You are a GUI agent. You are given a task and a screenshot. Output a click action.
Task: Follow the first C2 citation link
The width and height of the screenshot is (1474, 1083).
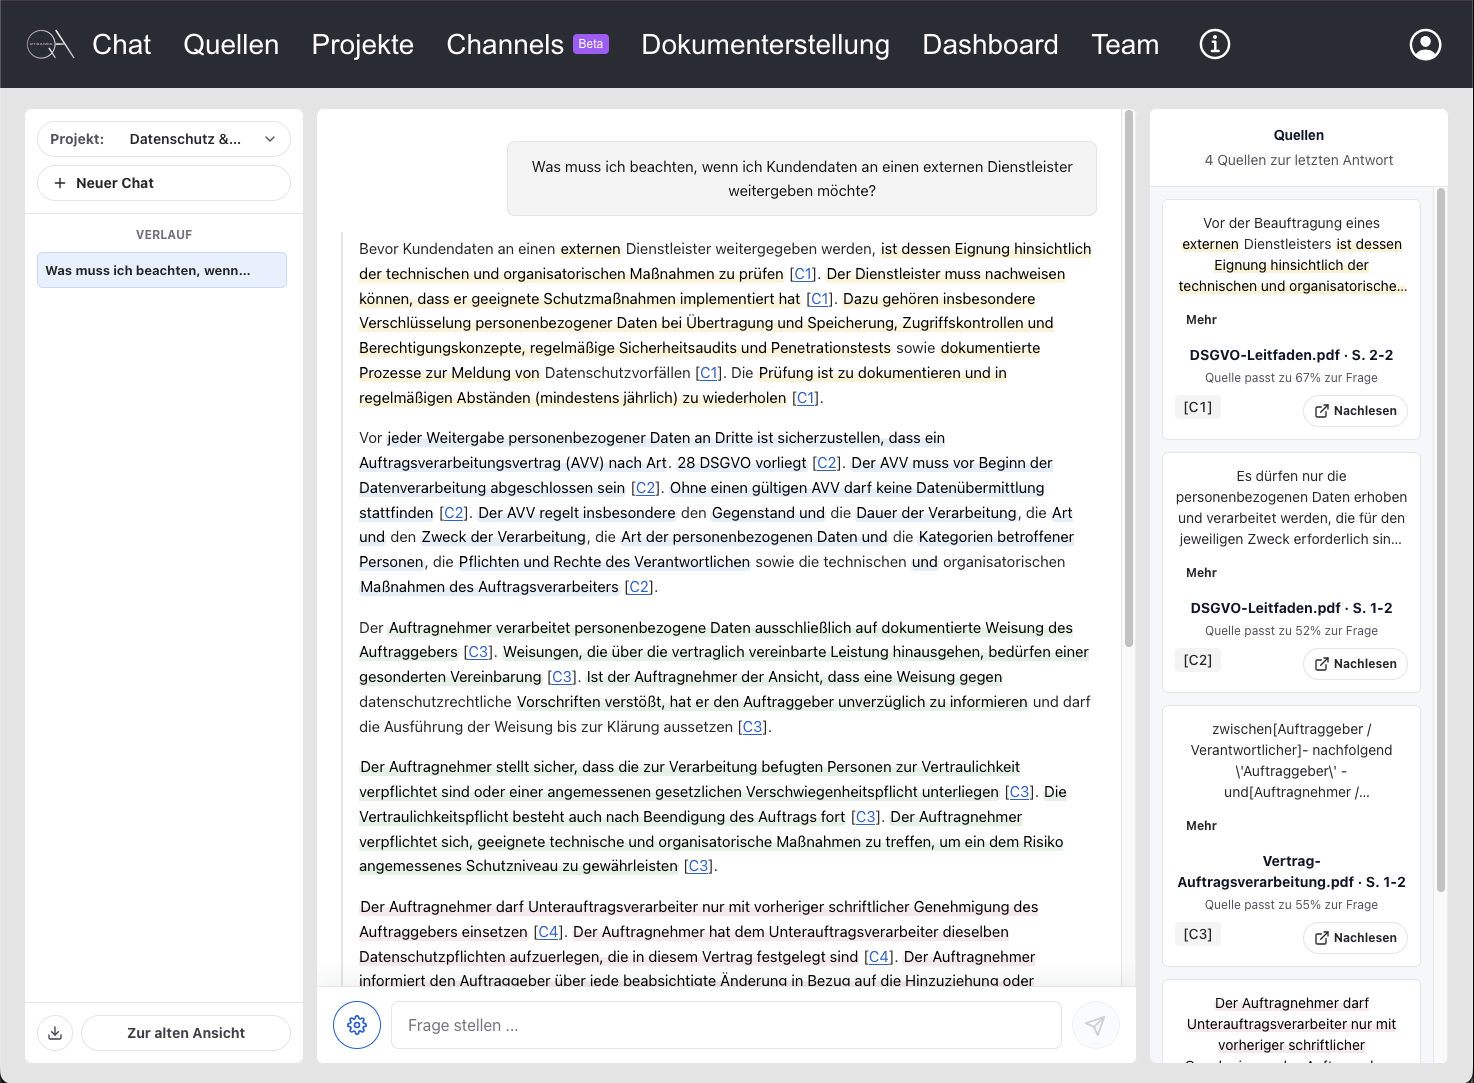click(827, 463)
